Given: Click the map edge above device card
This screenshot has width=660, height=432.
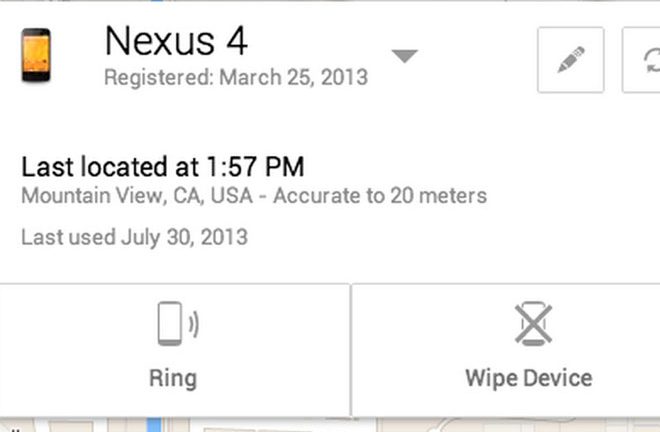Looking at the screenshot, I should point(330,1).
